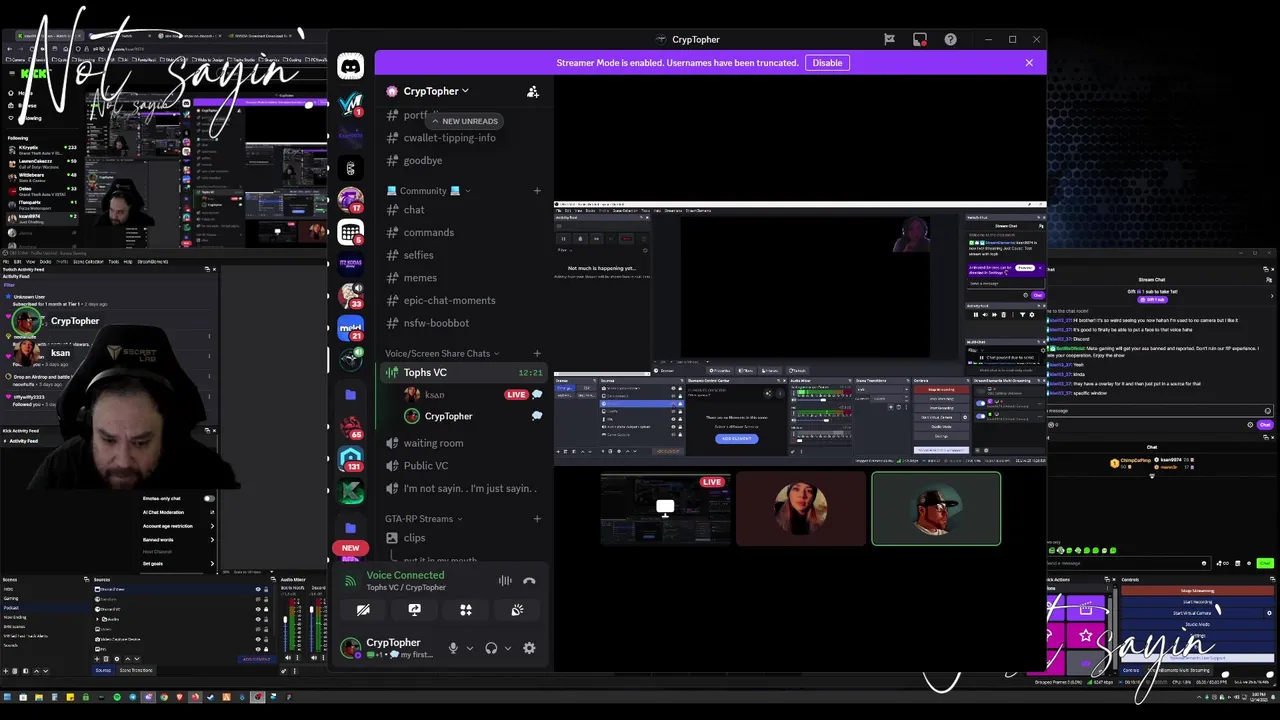Open headphones output options dropdown arrow
This screenshot has width=1280, height=720.
[x=507, y=648]
